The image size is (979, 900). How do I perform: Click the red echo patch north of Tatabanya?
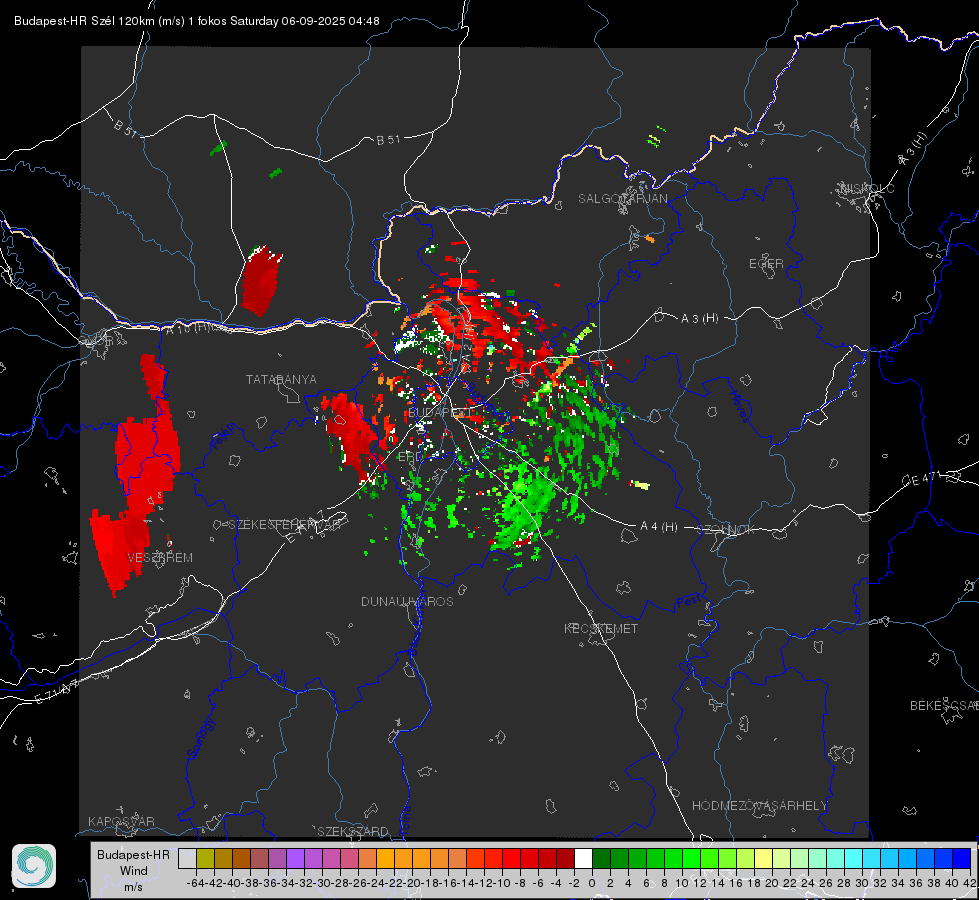(x=261, y=281)
